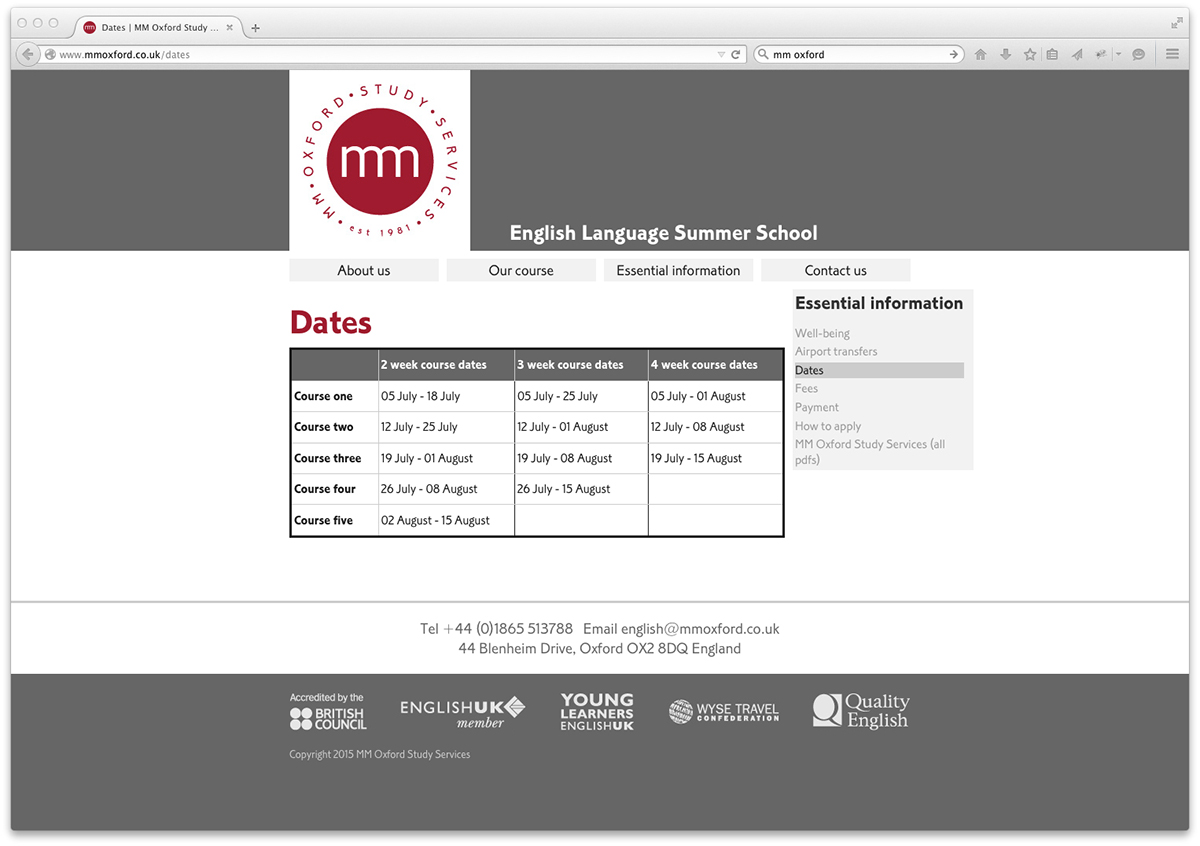Screen dimensions: 1200x846
Task: Show bookmarks list icon in toolbar
Action: pyautogui.click(x=1052, y=55)
